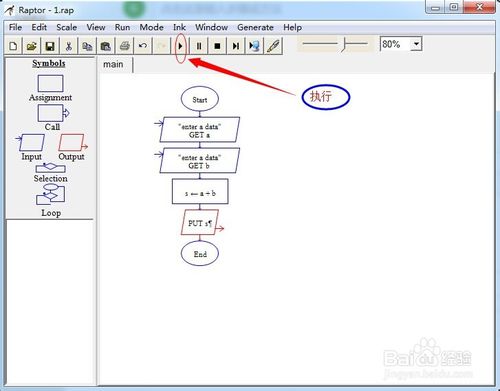
Task: Adjust the execution speed slider
Action: [343, 44]
